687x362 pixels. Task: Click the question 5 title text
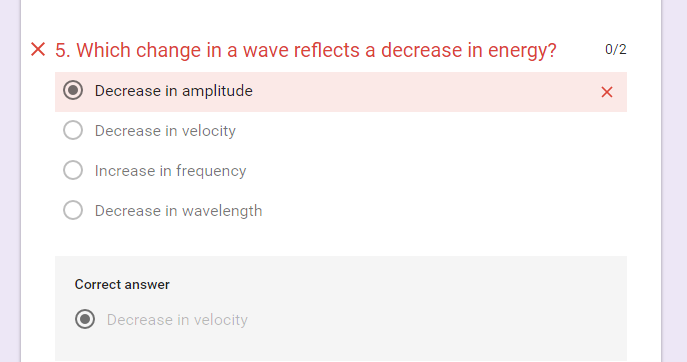(306, 50)
